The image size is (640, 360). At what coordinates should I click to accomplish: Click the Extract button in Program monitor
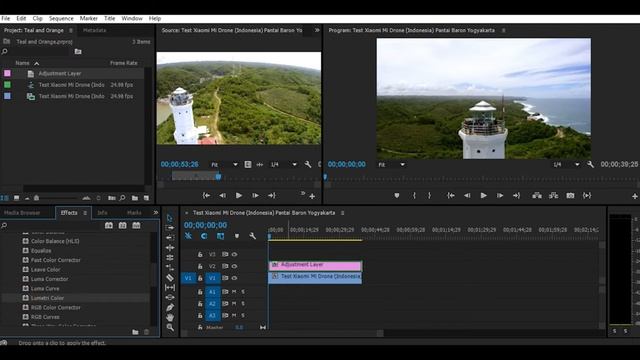click(x=553, y=196)
